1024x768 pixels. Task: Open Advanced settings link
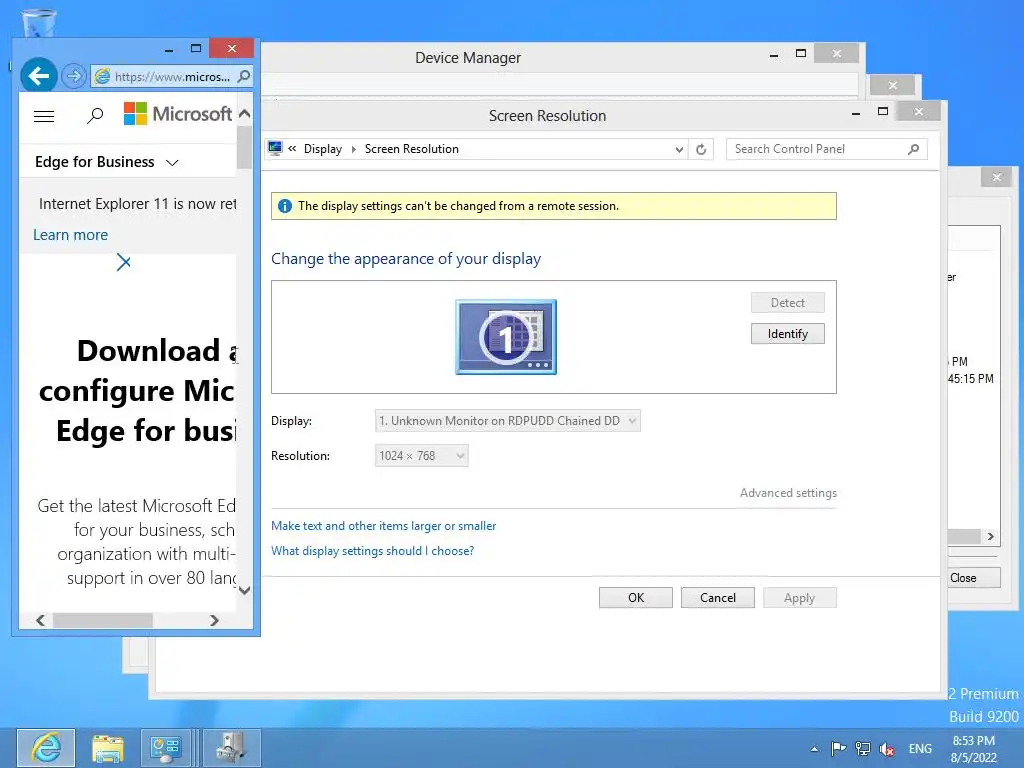click(x=788, y=493)
